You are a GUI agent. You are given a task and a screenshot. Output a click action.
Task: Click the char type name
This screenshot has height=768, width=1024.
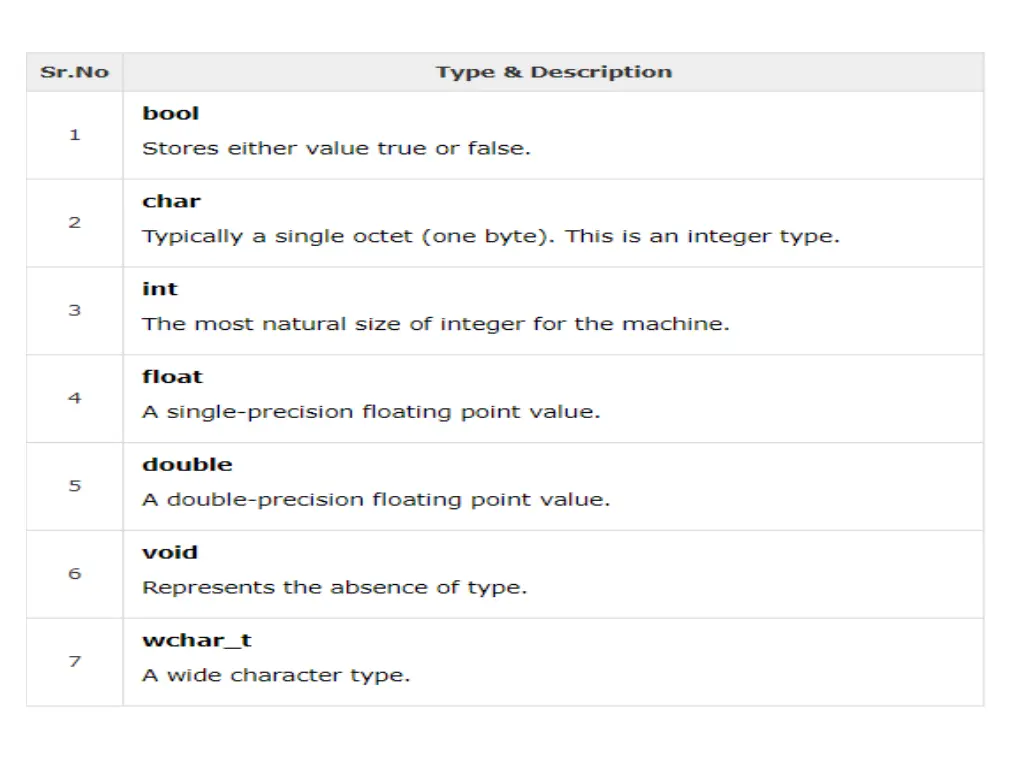171,201
